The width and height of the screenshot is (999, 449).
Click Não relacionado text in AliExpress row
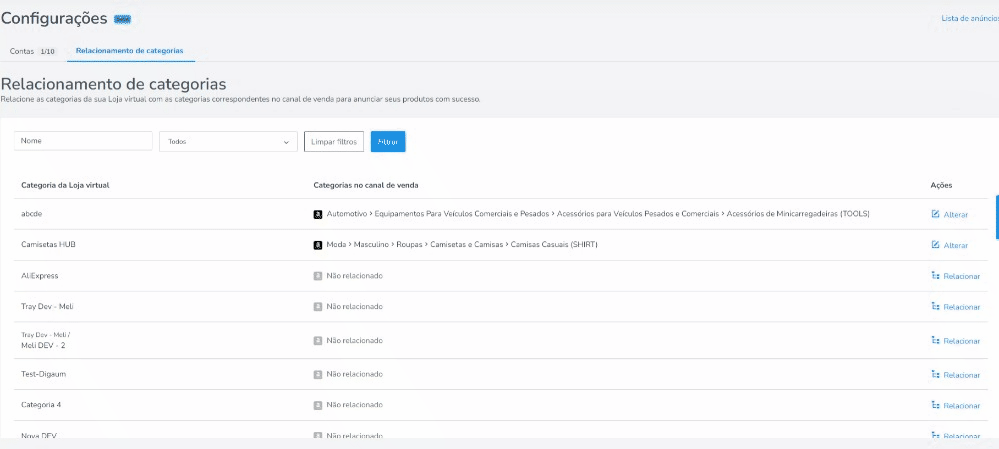pos(354,276)
